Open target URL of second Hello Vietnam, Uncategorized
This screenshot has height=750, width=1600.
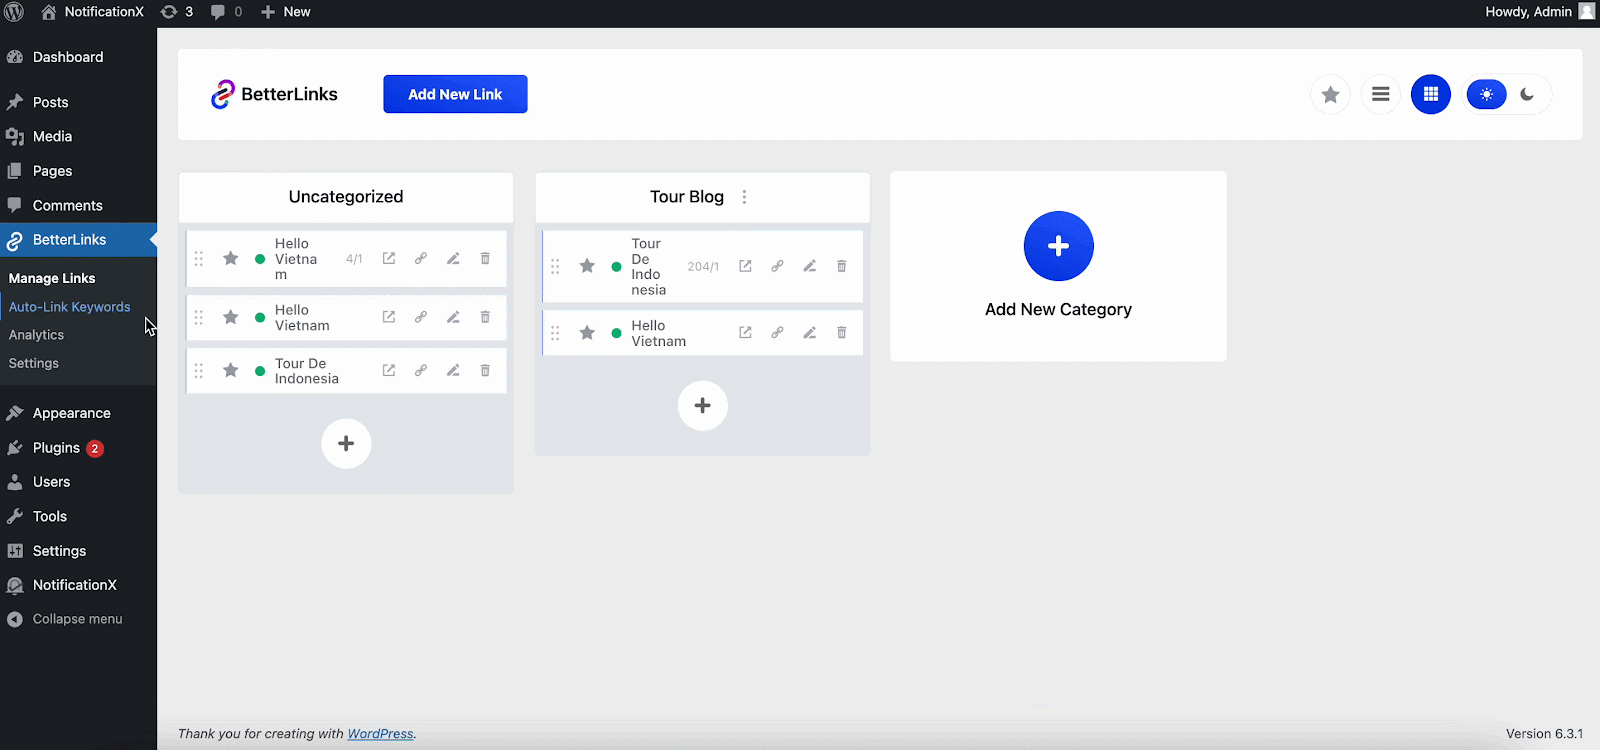(389, 317)
